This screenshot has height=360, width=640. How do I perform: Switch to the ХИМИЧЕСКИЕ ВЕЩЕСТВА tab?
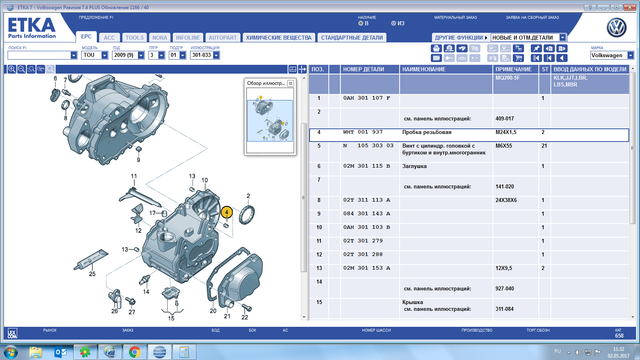tap(279, 38)
